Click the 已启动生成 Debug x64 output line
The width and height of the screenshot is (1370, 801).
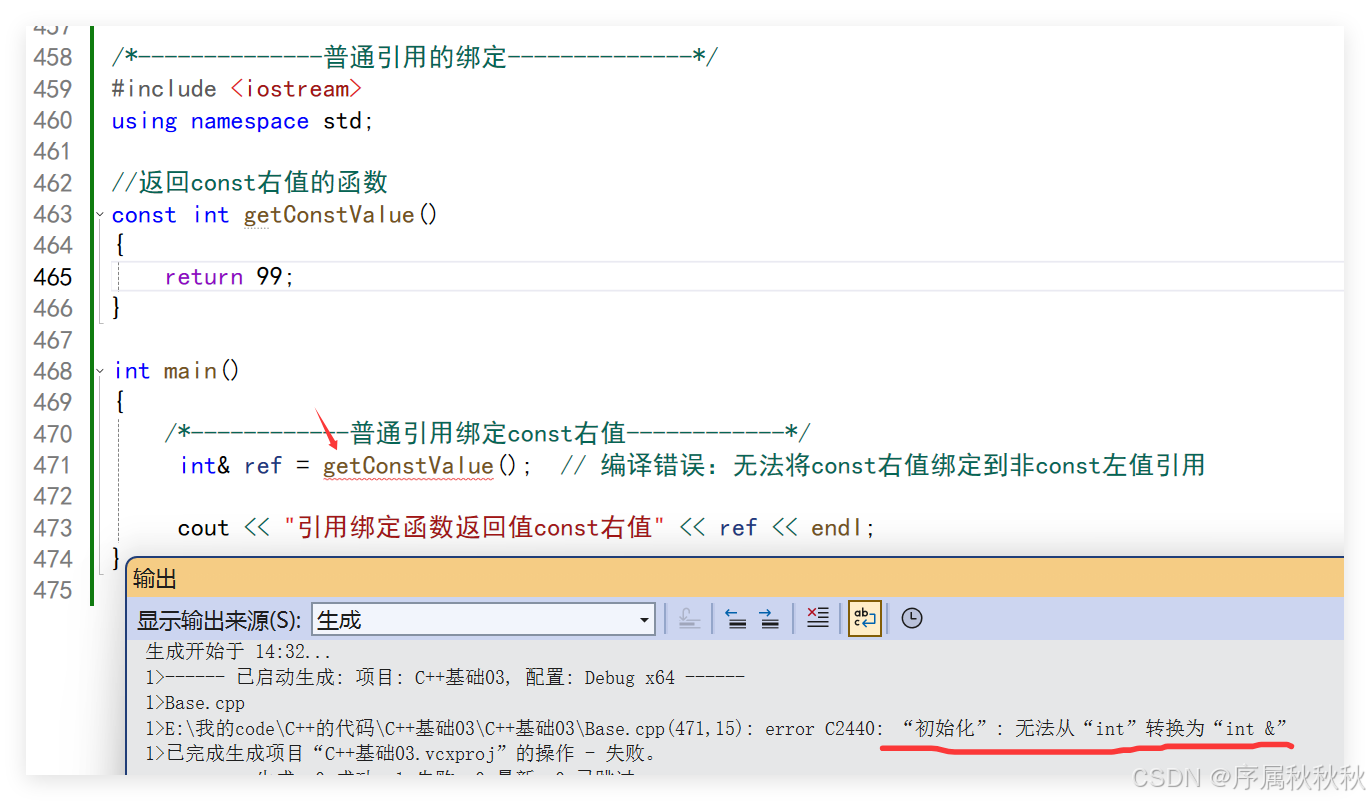[x=445, y=678]
